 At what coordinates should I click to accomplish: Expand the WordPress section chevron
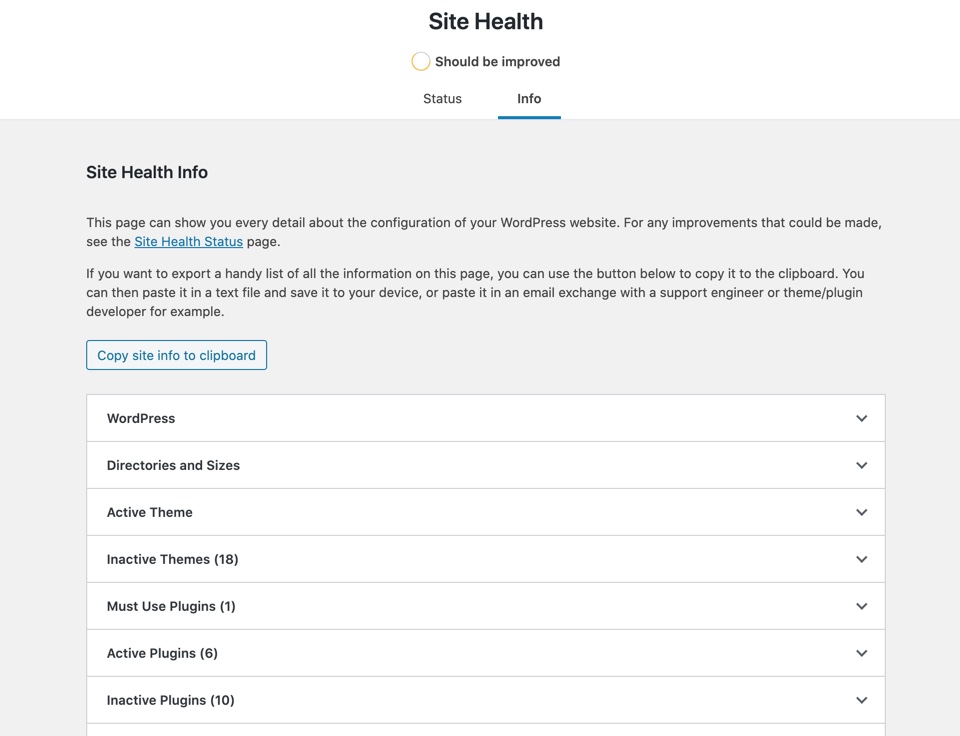(x=861, y=418)
